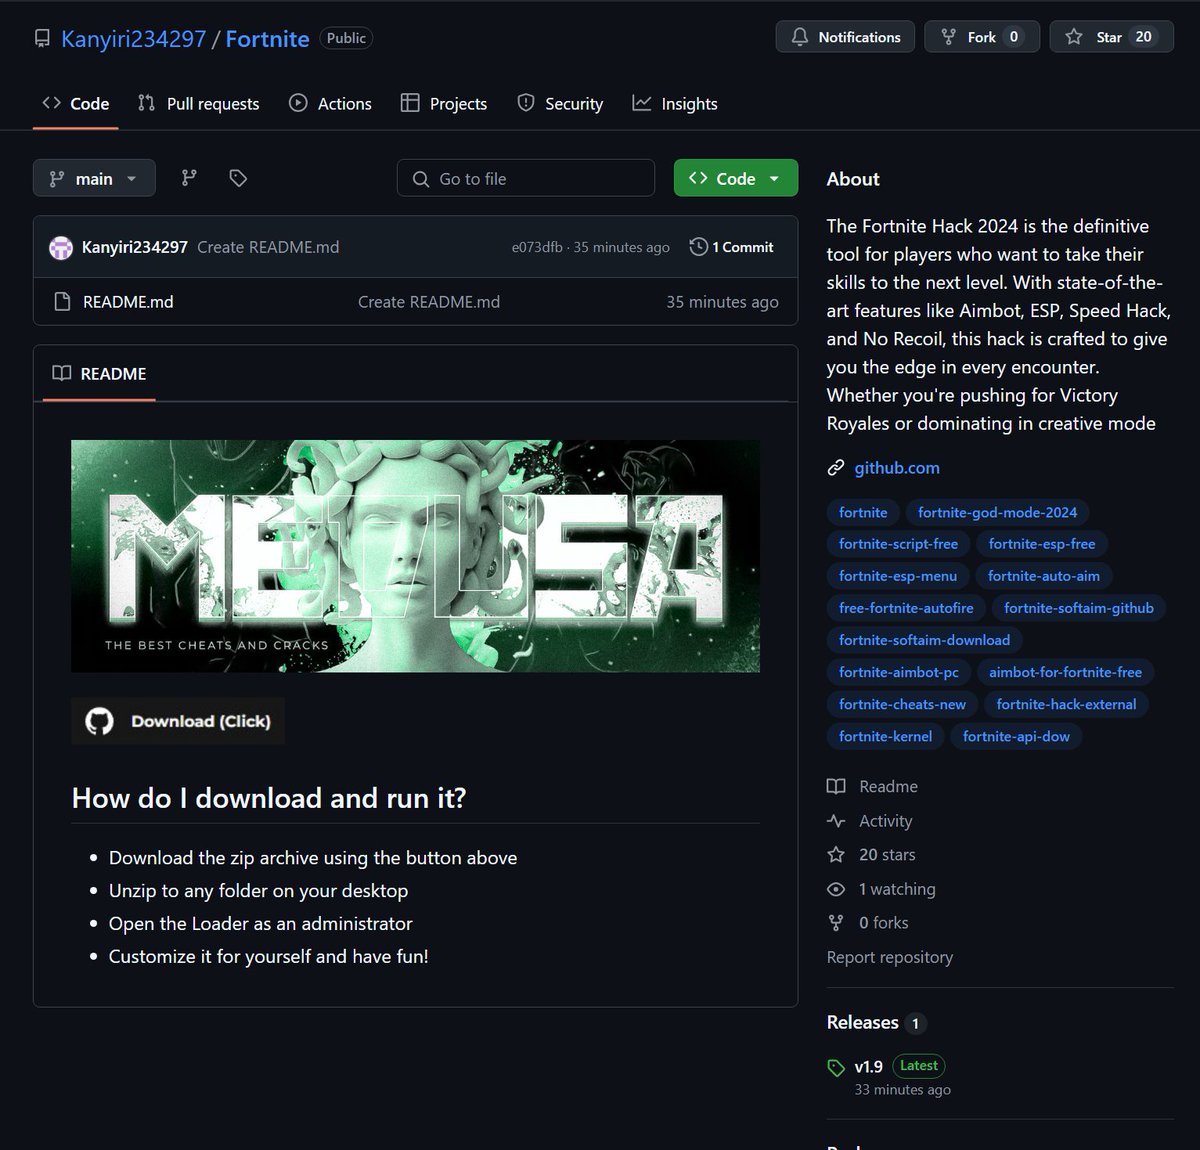Viewport: 1200px width, 1150px height.
Task: Select the fortnite-api-dow topic tag
Action: click(x=1016, y=736)
